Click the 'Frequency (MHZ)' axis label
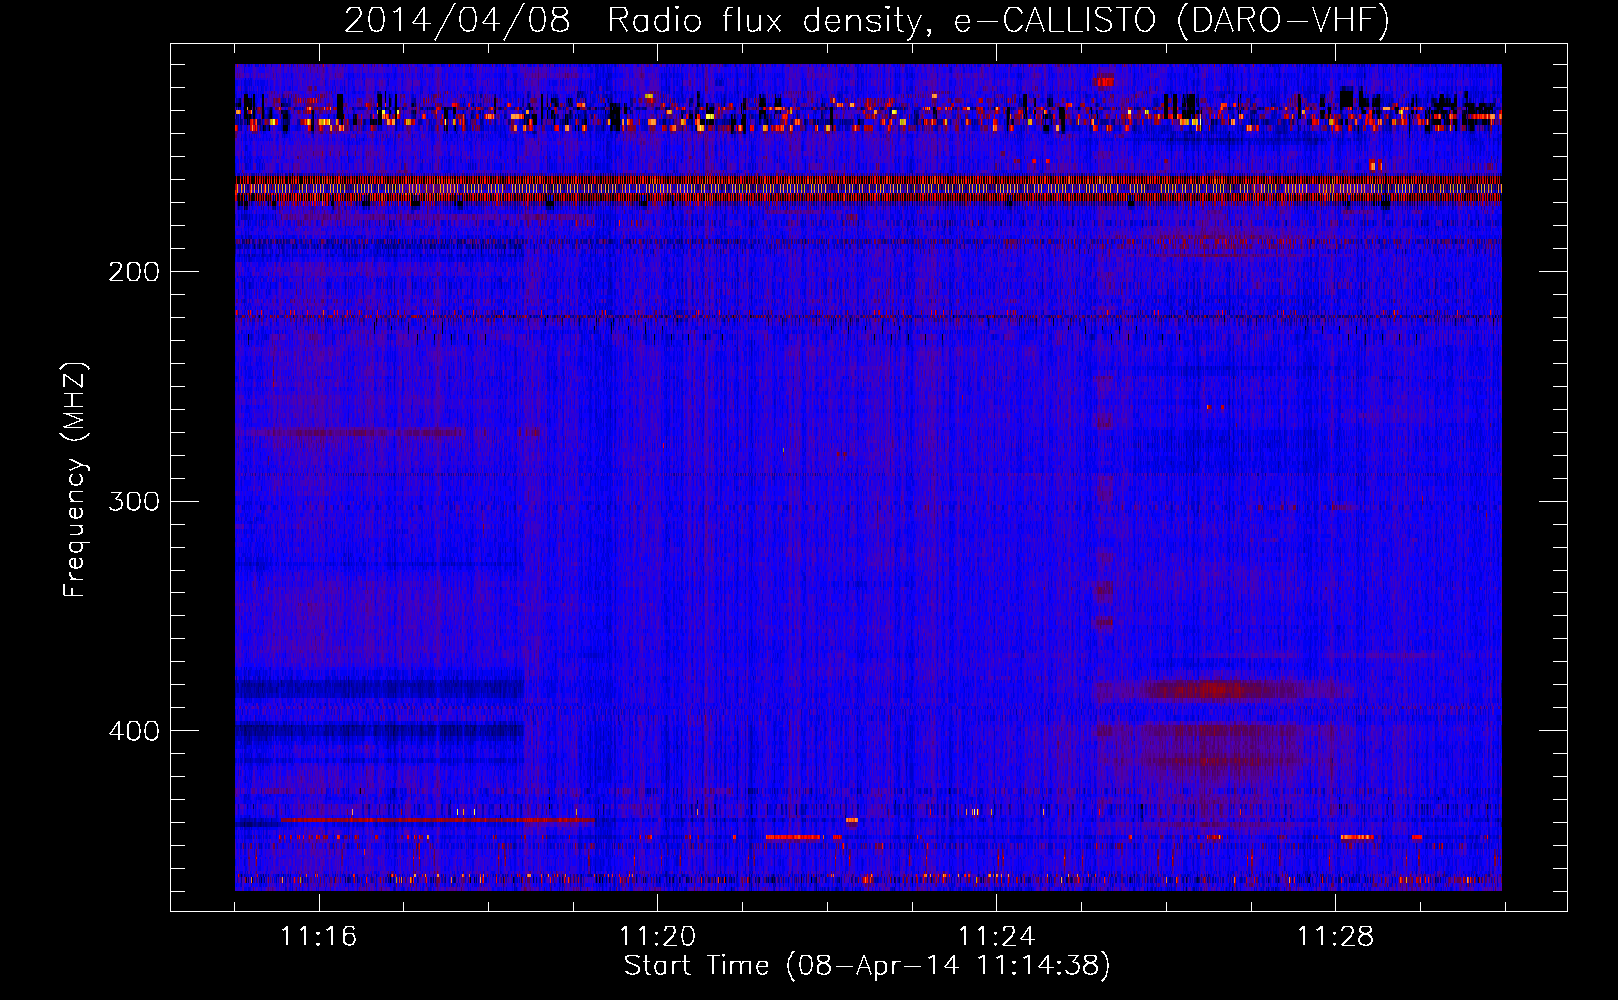The height and width of the screenshot is (1000, 1618). (75, 480)
